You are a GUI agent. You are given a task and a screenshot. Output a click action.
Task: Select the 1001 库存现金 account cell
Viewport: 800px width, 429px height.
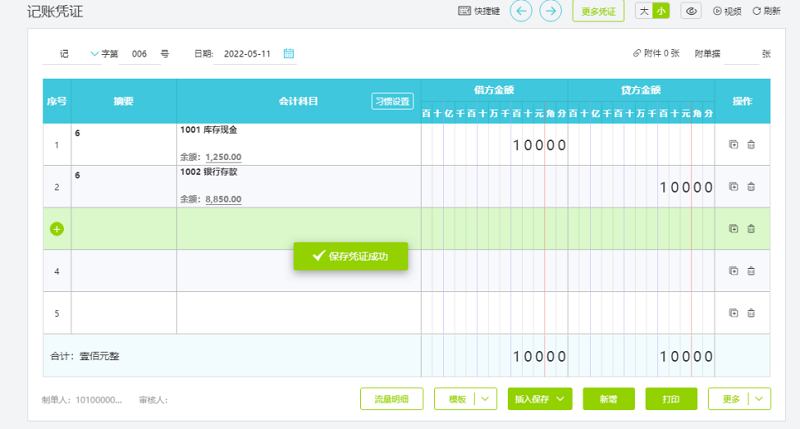(298, 144)
